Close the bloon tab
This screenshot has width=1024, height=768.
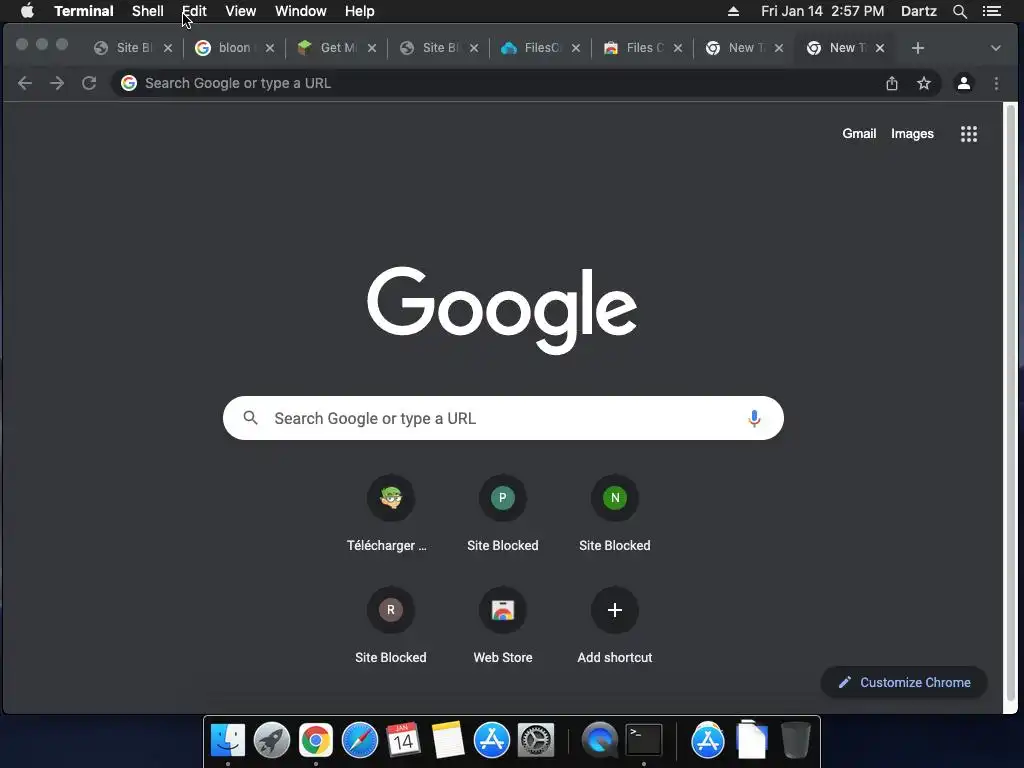(270, 48)
